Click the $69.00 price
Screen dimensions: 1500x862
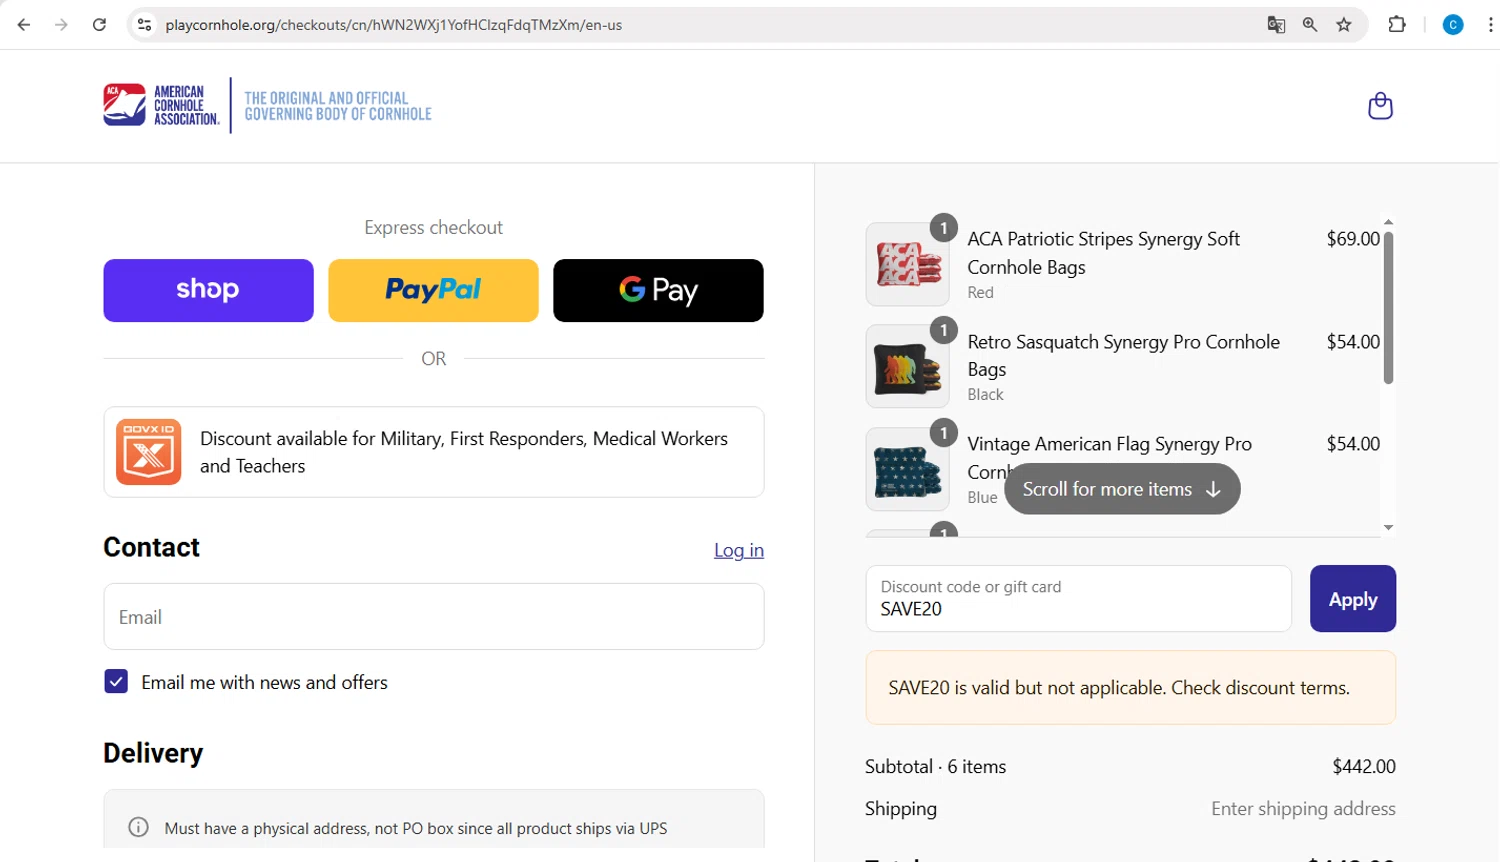1353,239
